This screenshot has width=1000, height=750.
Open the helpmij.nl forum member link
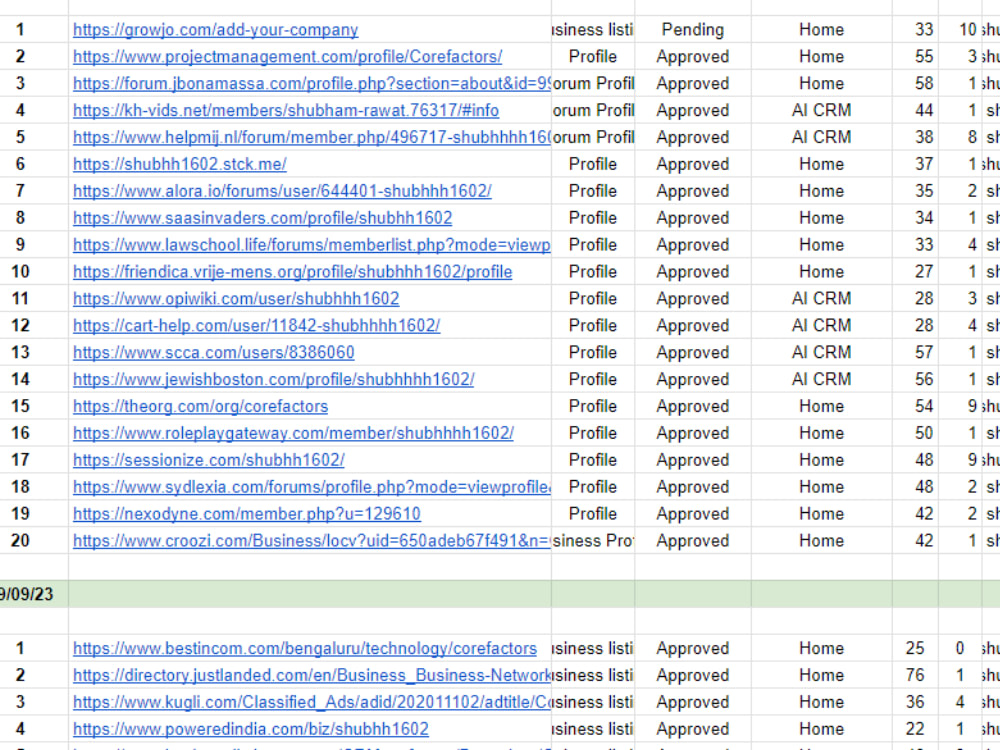pyautogui.click(x=311, y=137)
